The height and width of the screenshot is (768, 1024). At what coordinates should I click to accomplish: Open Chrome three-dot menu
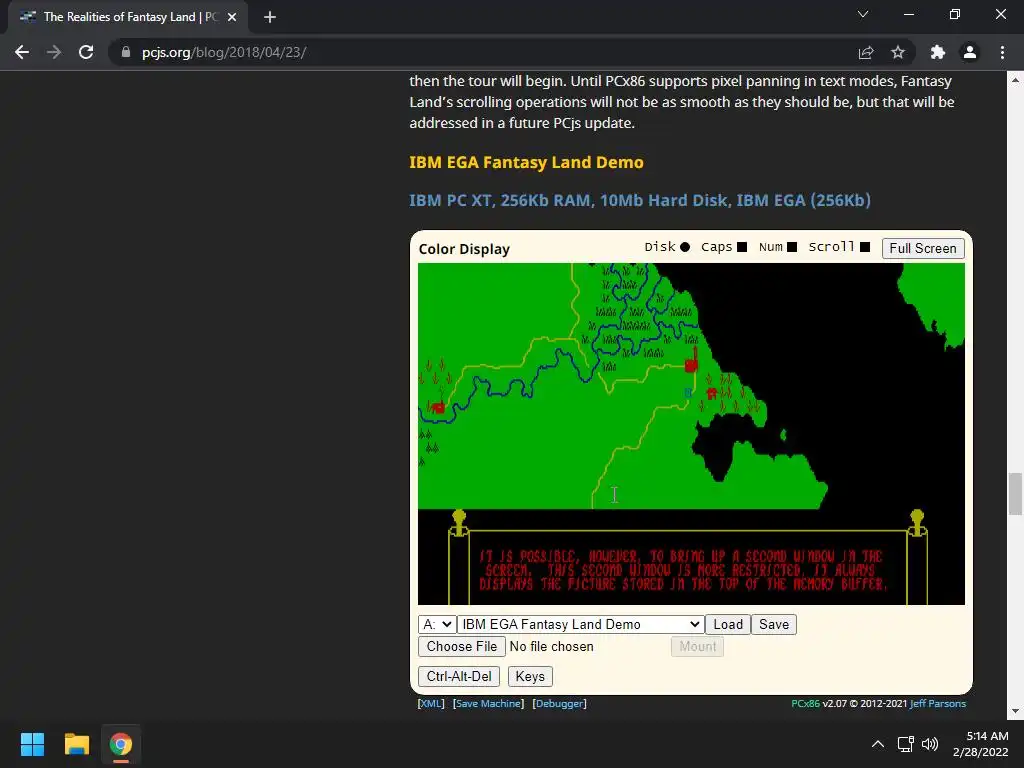(1002, 52)
